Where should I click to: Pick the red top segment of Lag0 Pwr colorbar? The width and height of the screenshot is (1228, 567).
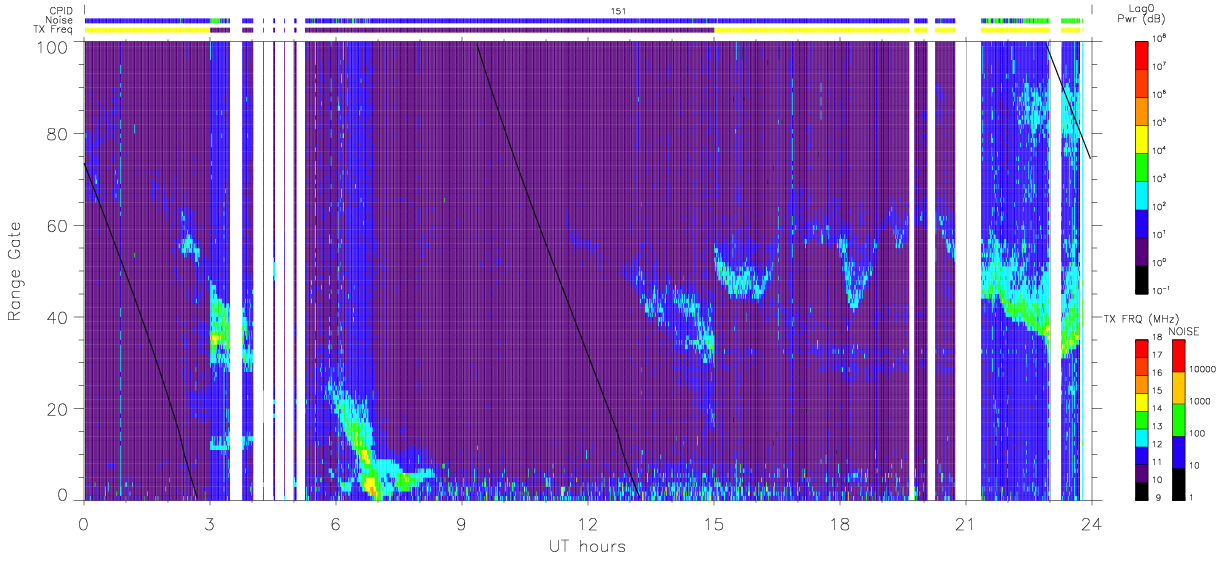click(1142, 55)
